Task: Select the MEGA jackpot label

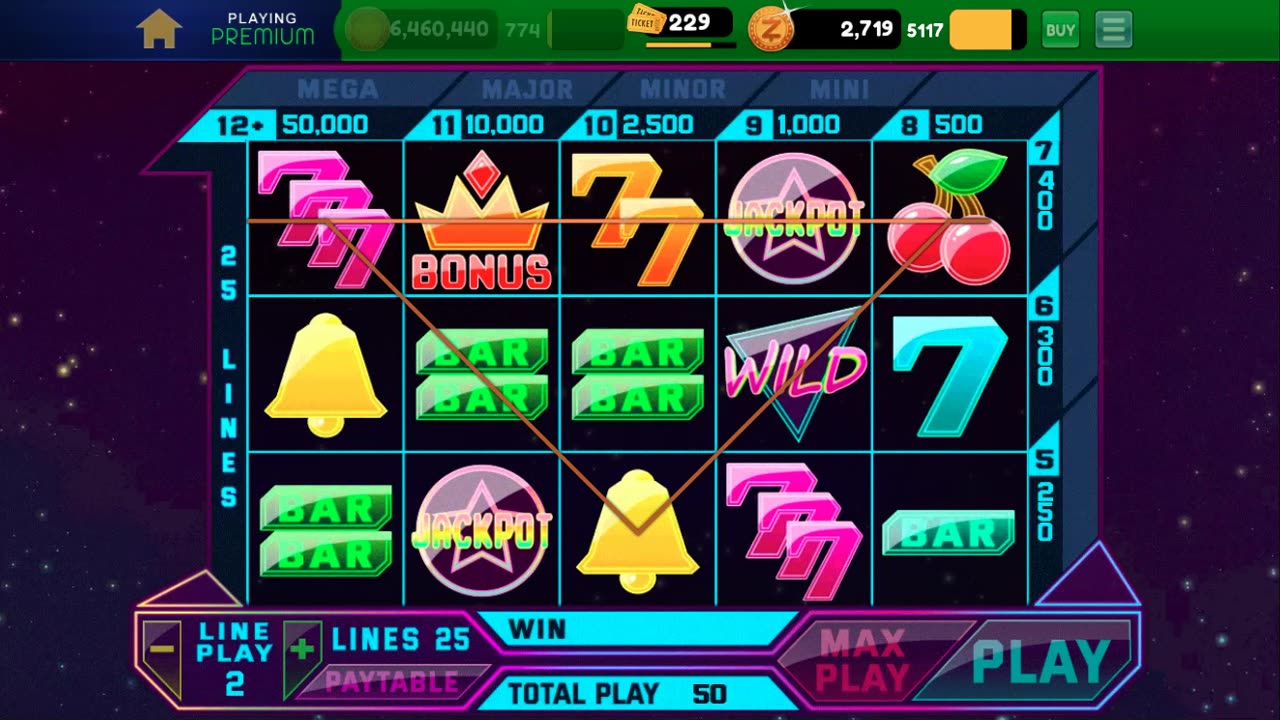Action: (x=338, y=90)
